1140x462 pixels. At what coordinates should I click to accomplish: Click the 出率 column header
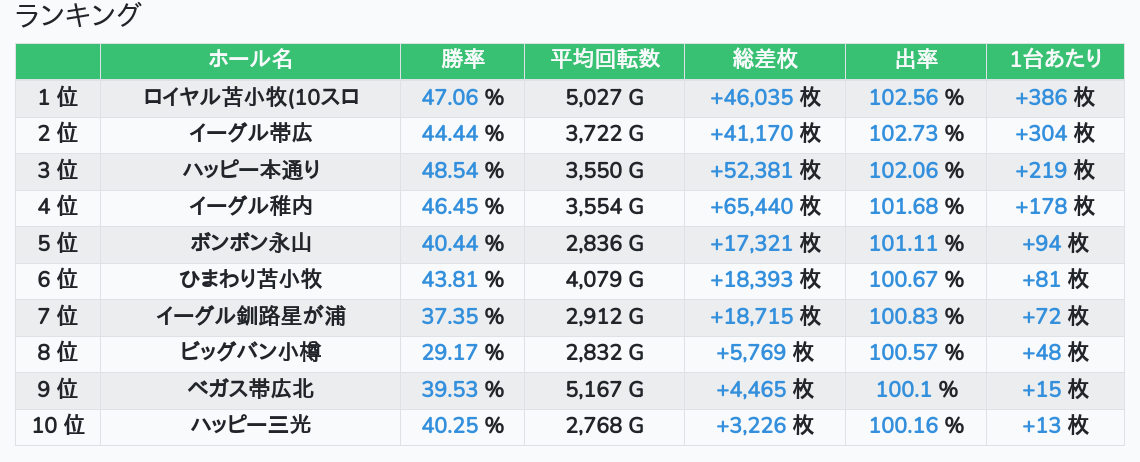point(915,60)
